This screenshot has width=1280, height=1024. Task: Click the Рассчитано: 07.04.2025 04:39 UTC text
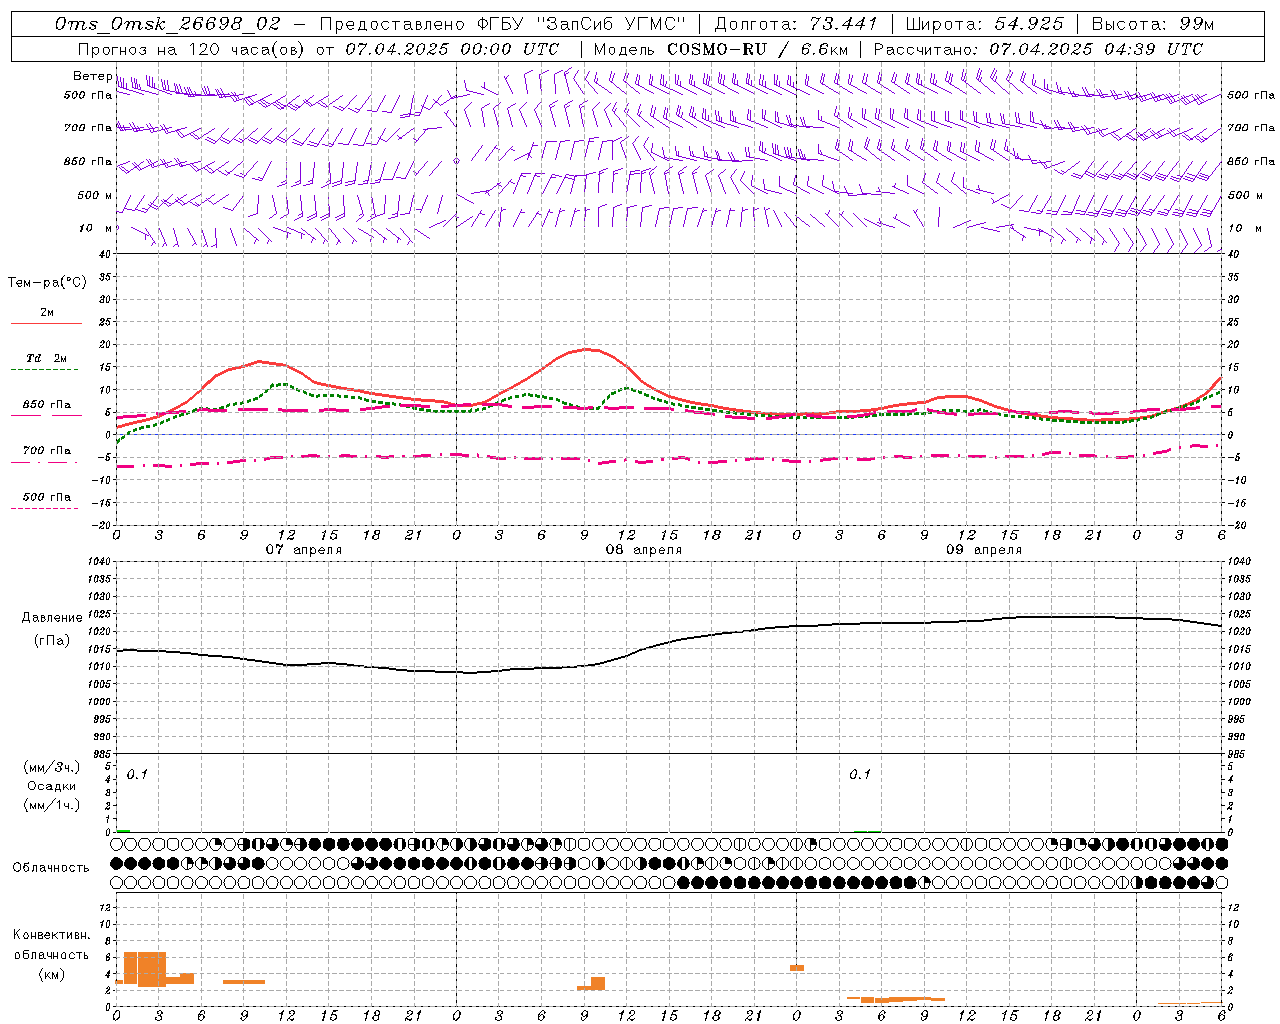(x=1038, y=48)
